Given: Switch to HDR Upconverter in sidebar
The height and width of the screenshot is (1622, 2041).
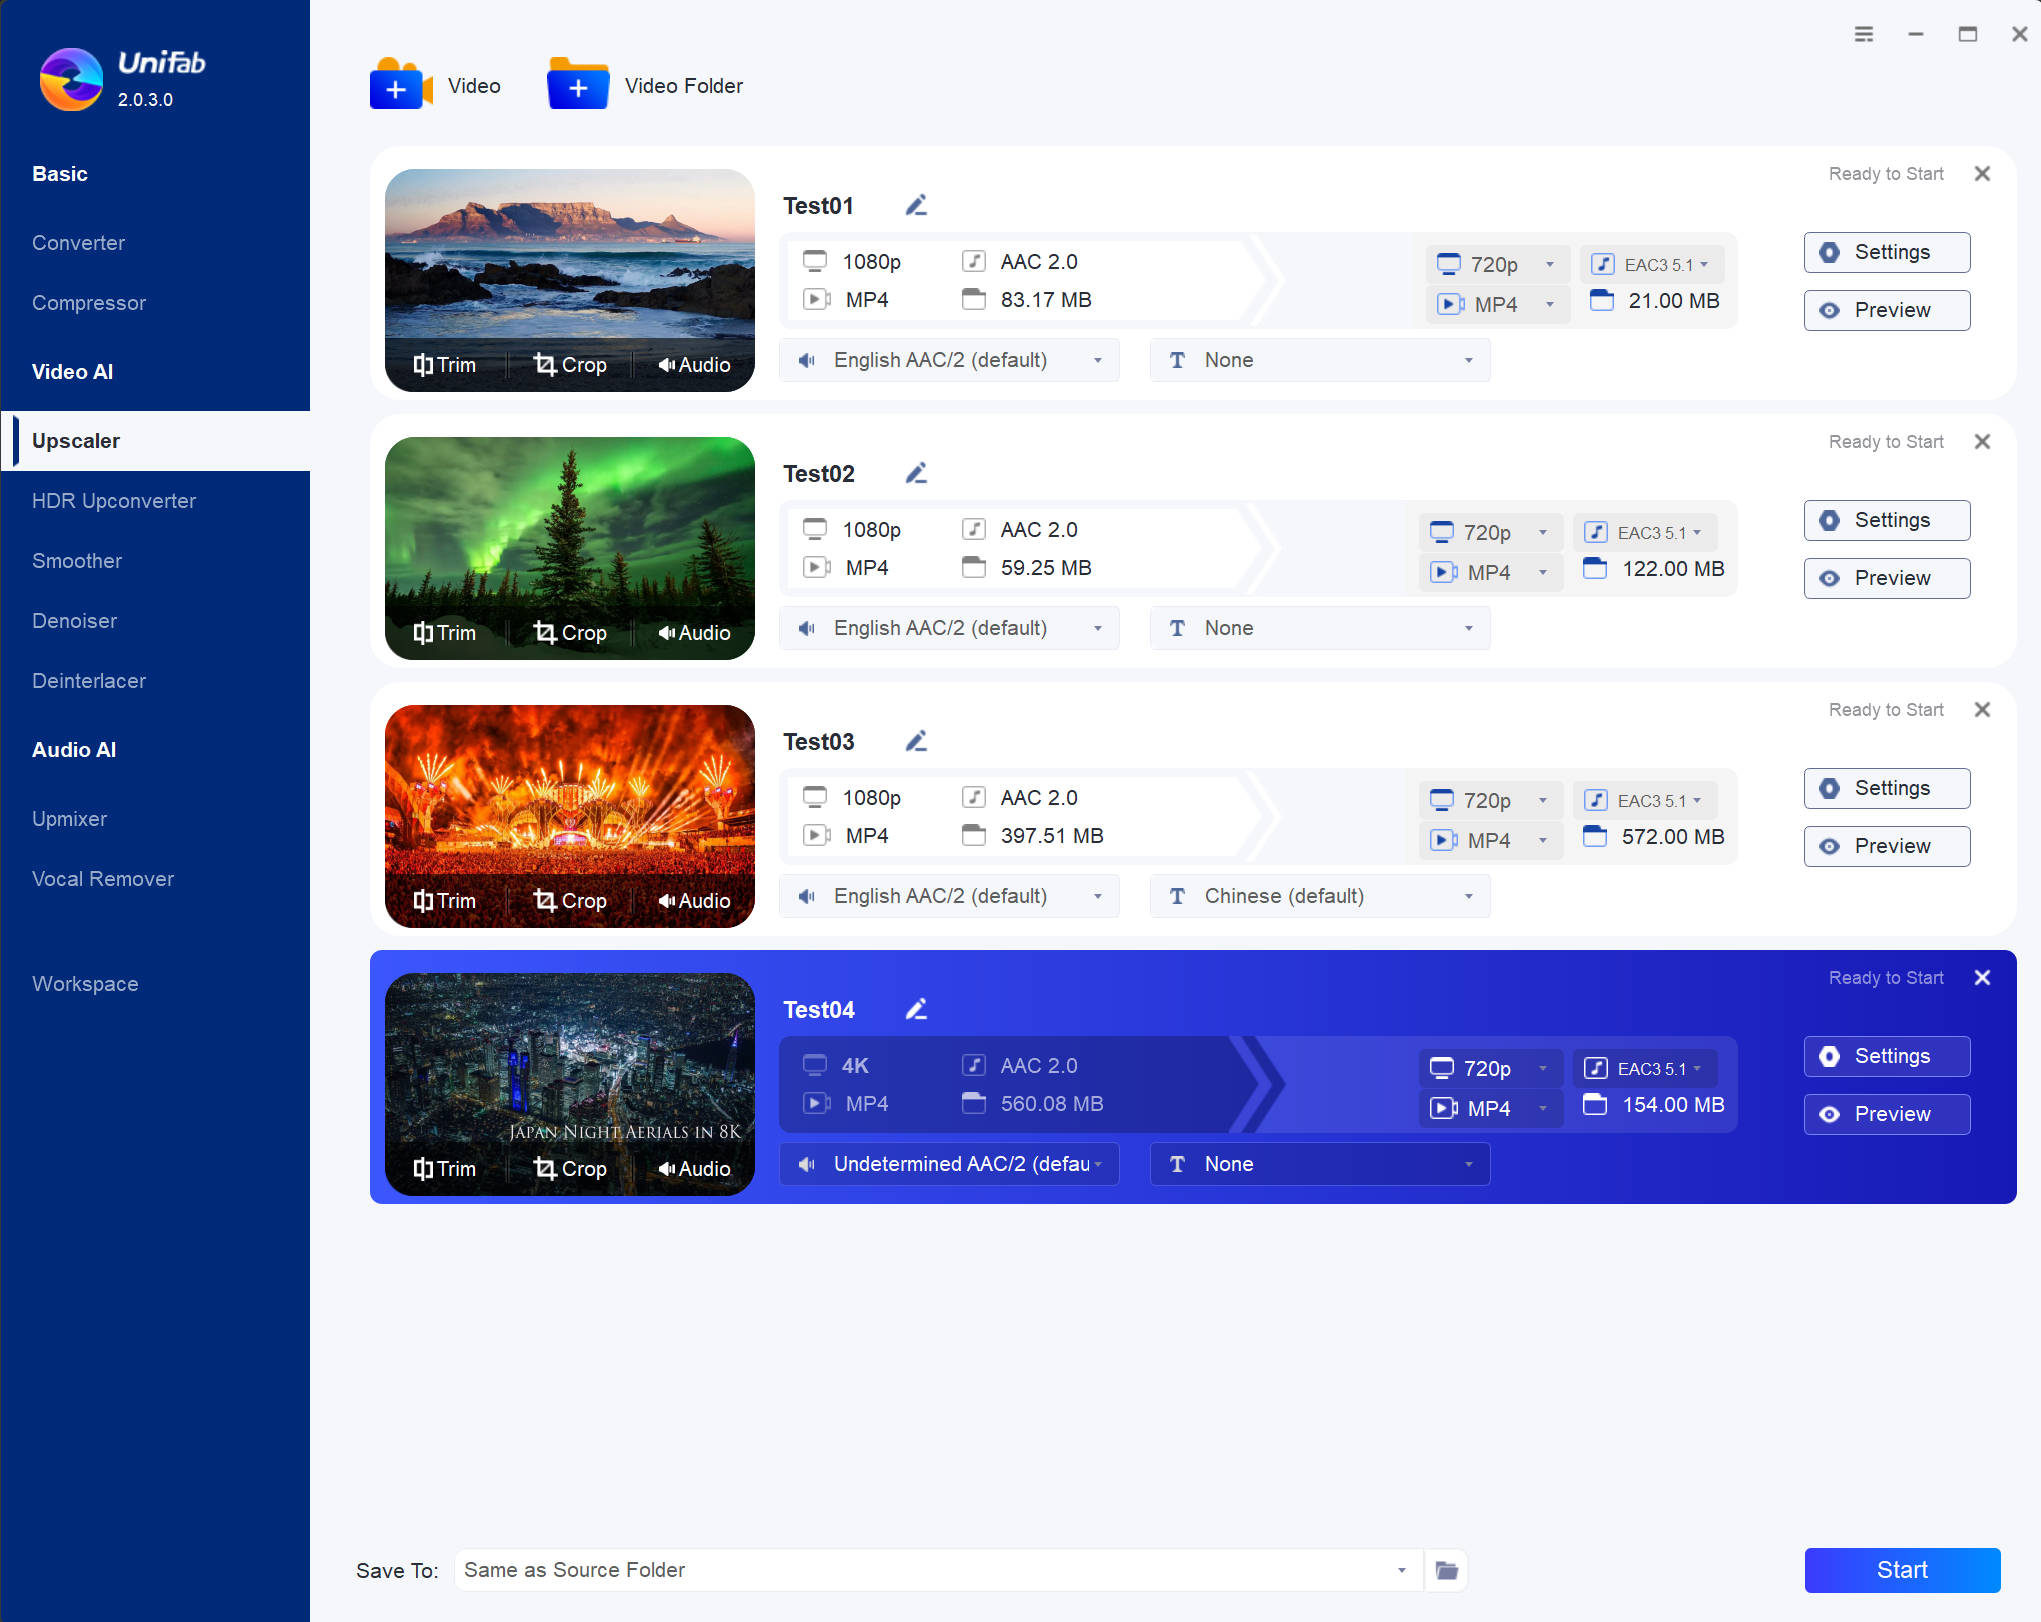Looking at the screenshot, I should [x=114, y=501].
